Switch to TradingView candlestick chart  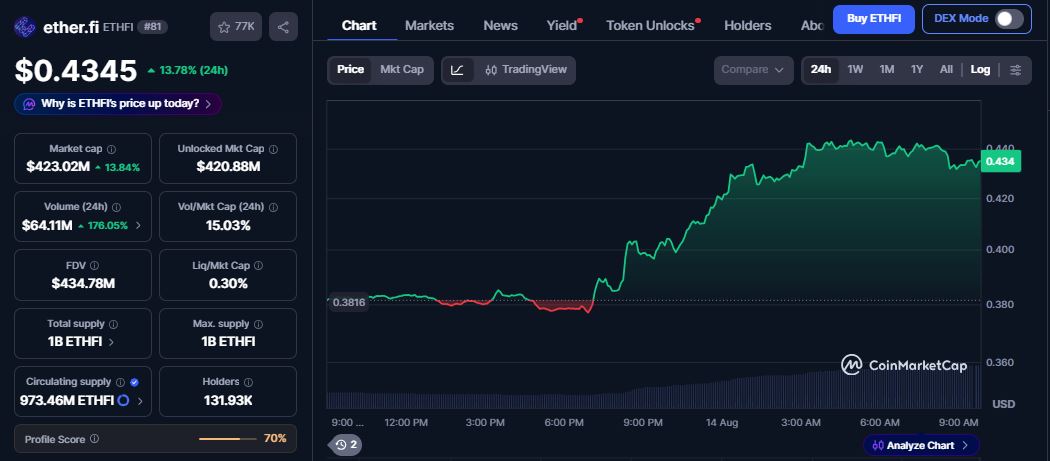point(526,70)
